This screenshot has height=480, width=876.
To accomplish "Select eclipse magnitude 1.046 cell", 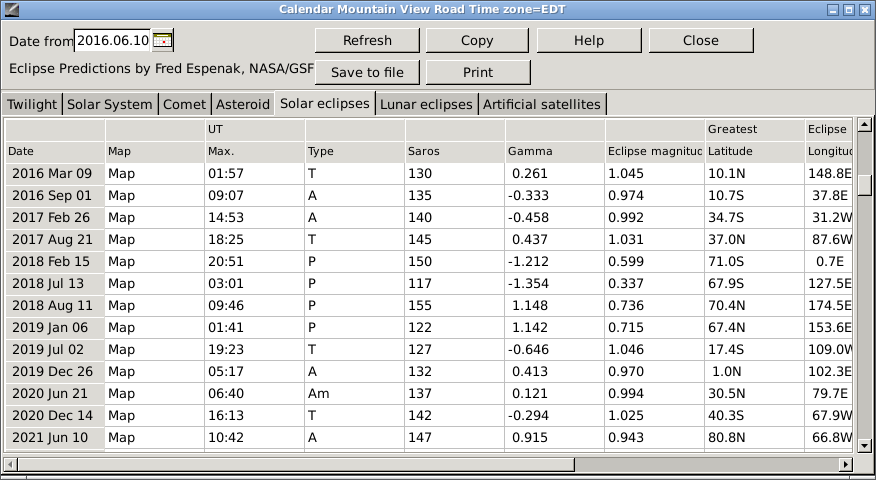I will click(x=654, y=350).
